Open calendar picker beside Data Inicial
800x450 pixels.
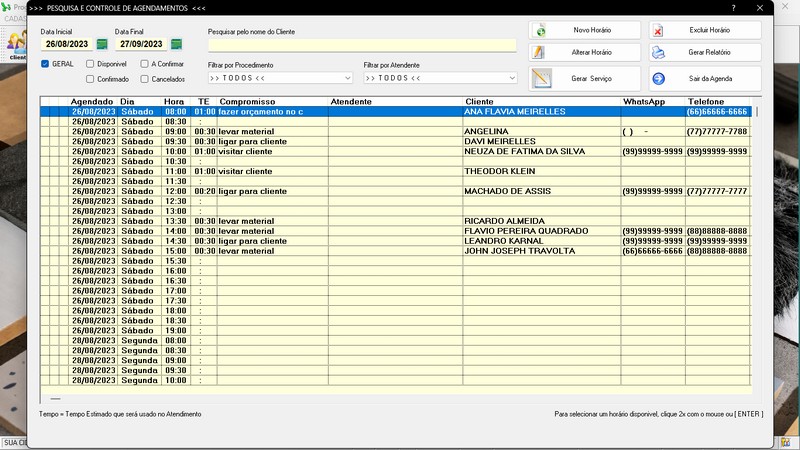pyautogui.click(x=102, y=44)
